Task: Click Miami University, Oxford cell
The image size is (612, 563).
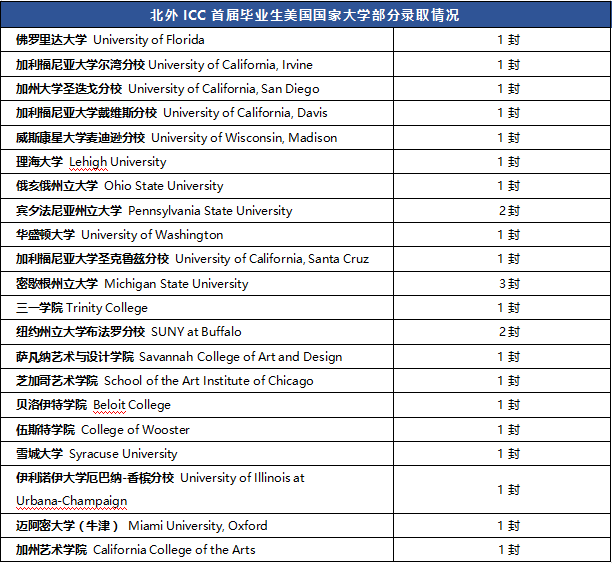Action: (x=197, y=526)
